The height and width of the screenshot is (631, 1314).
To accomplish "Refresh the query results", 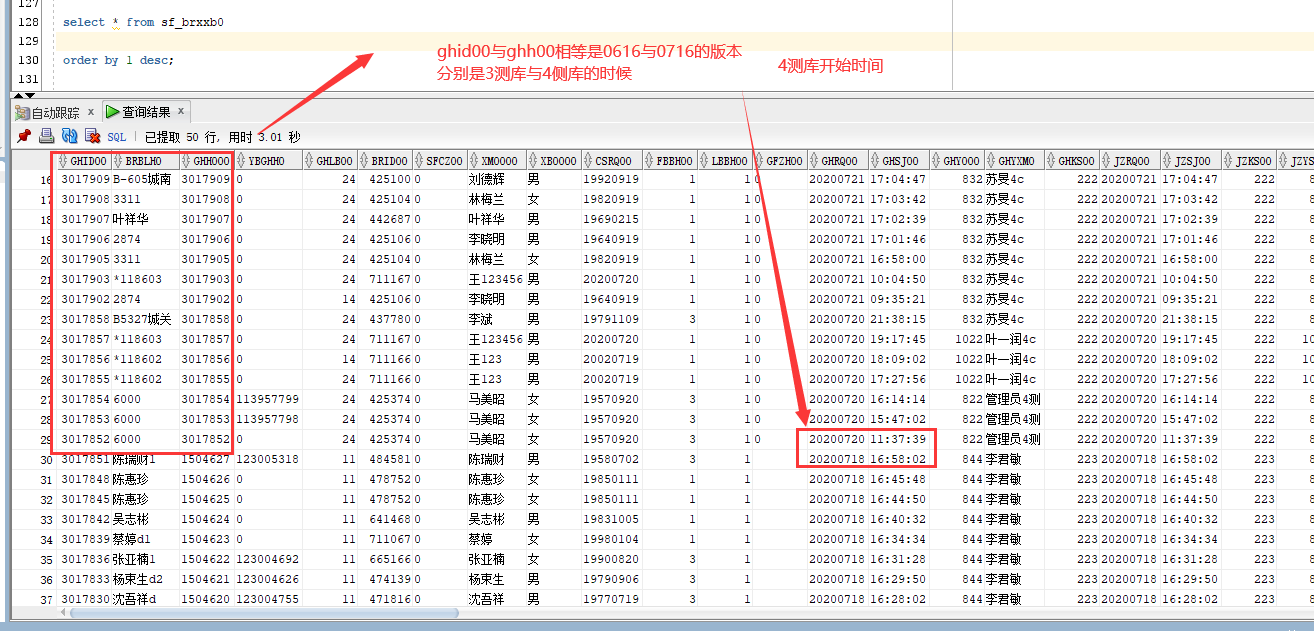I will pos(69,137).
